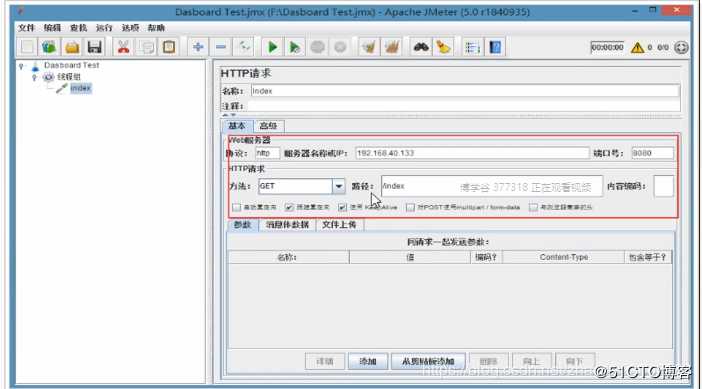Viewport: 702px width, 389px height.
Task: Click the New test plan toolbar icon
Action: point(27,47)
